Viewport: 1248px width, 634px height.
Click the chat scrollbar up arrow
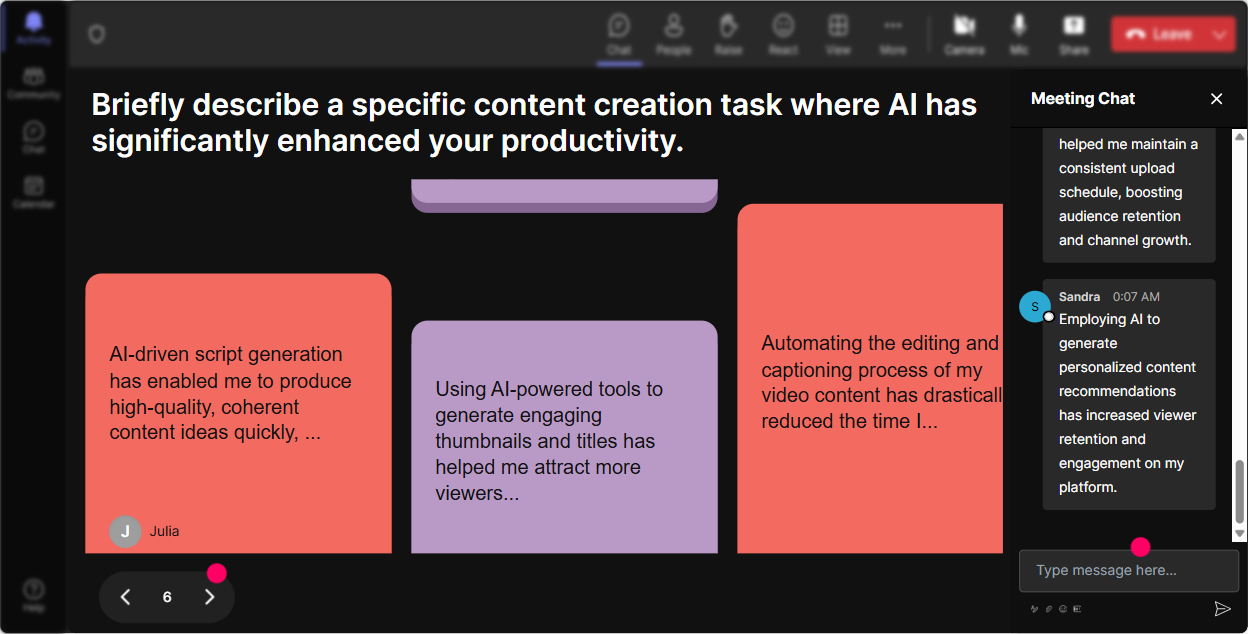click(1240, 136)
